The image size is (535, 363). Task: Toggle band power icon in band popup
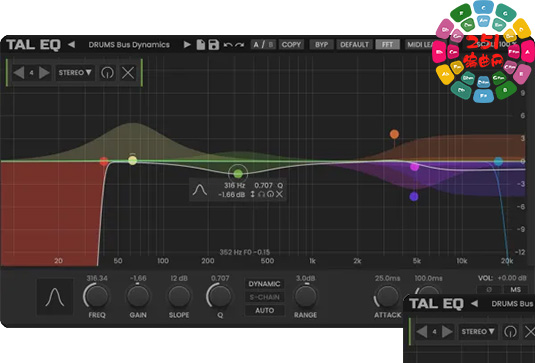point(270,194)
